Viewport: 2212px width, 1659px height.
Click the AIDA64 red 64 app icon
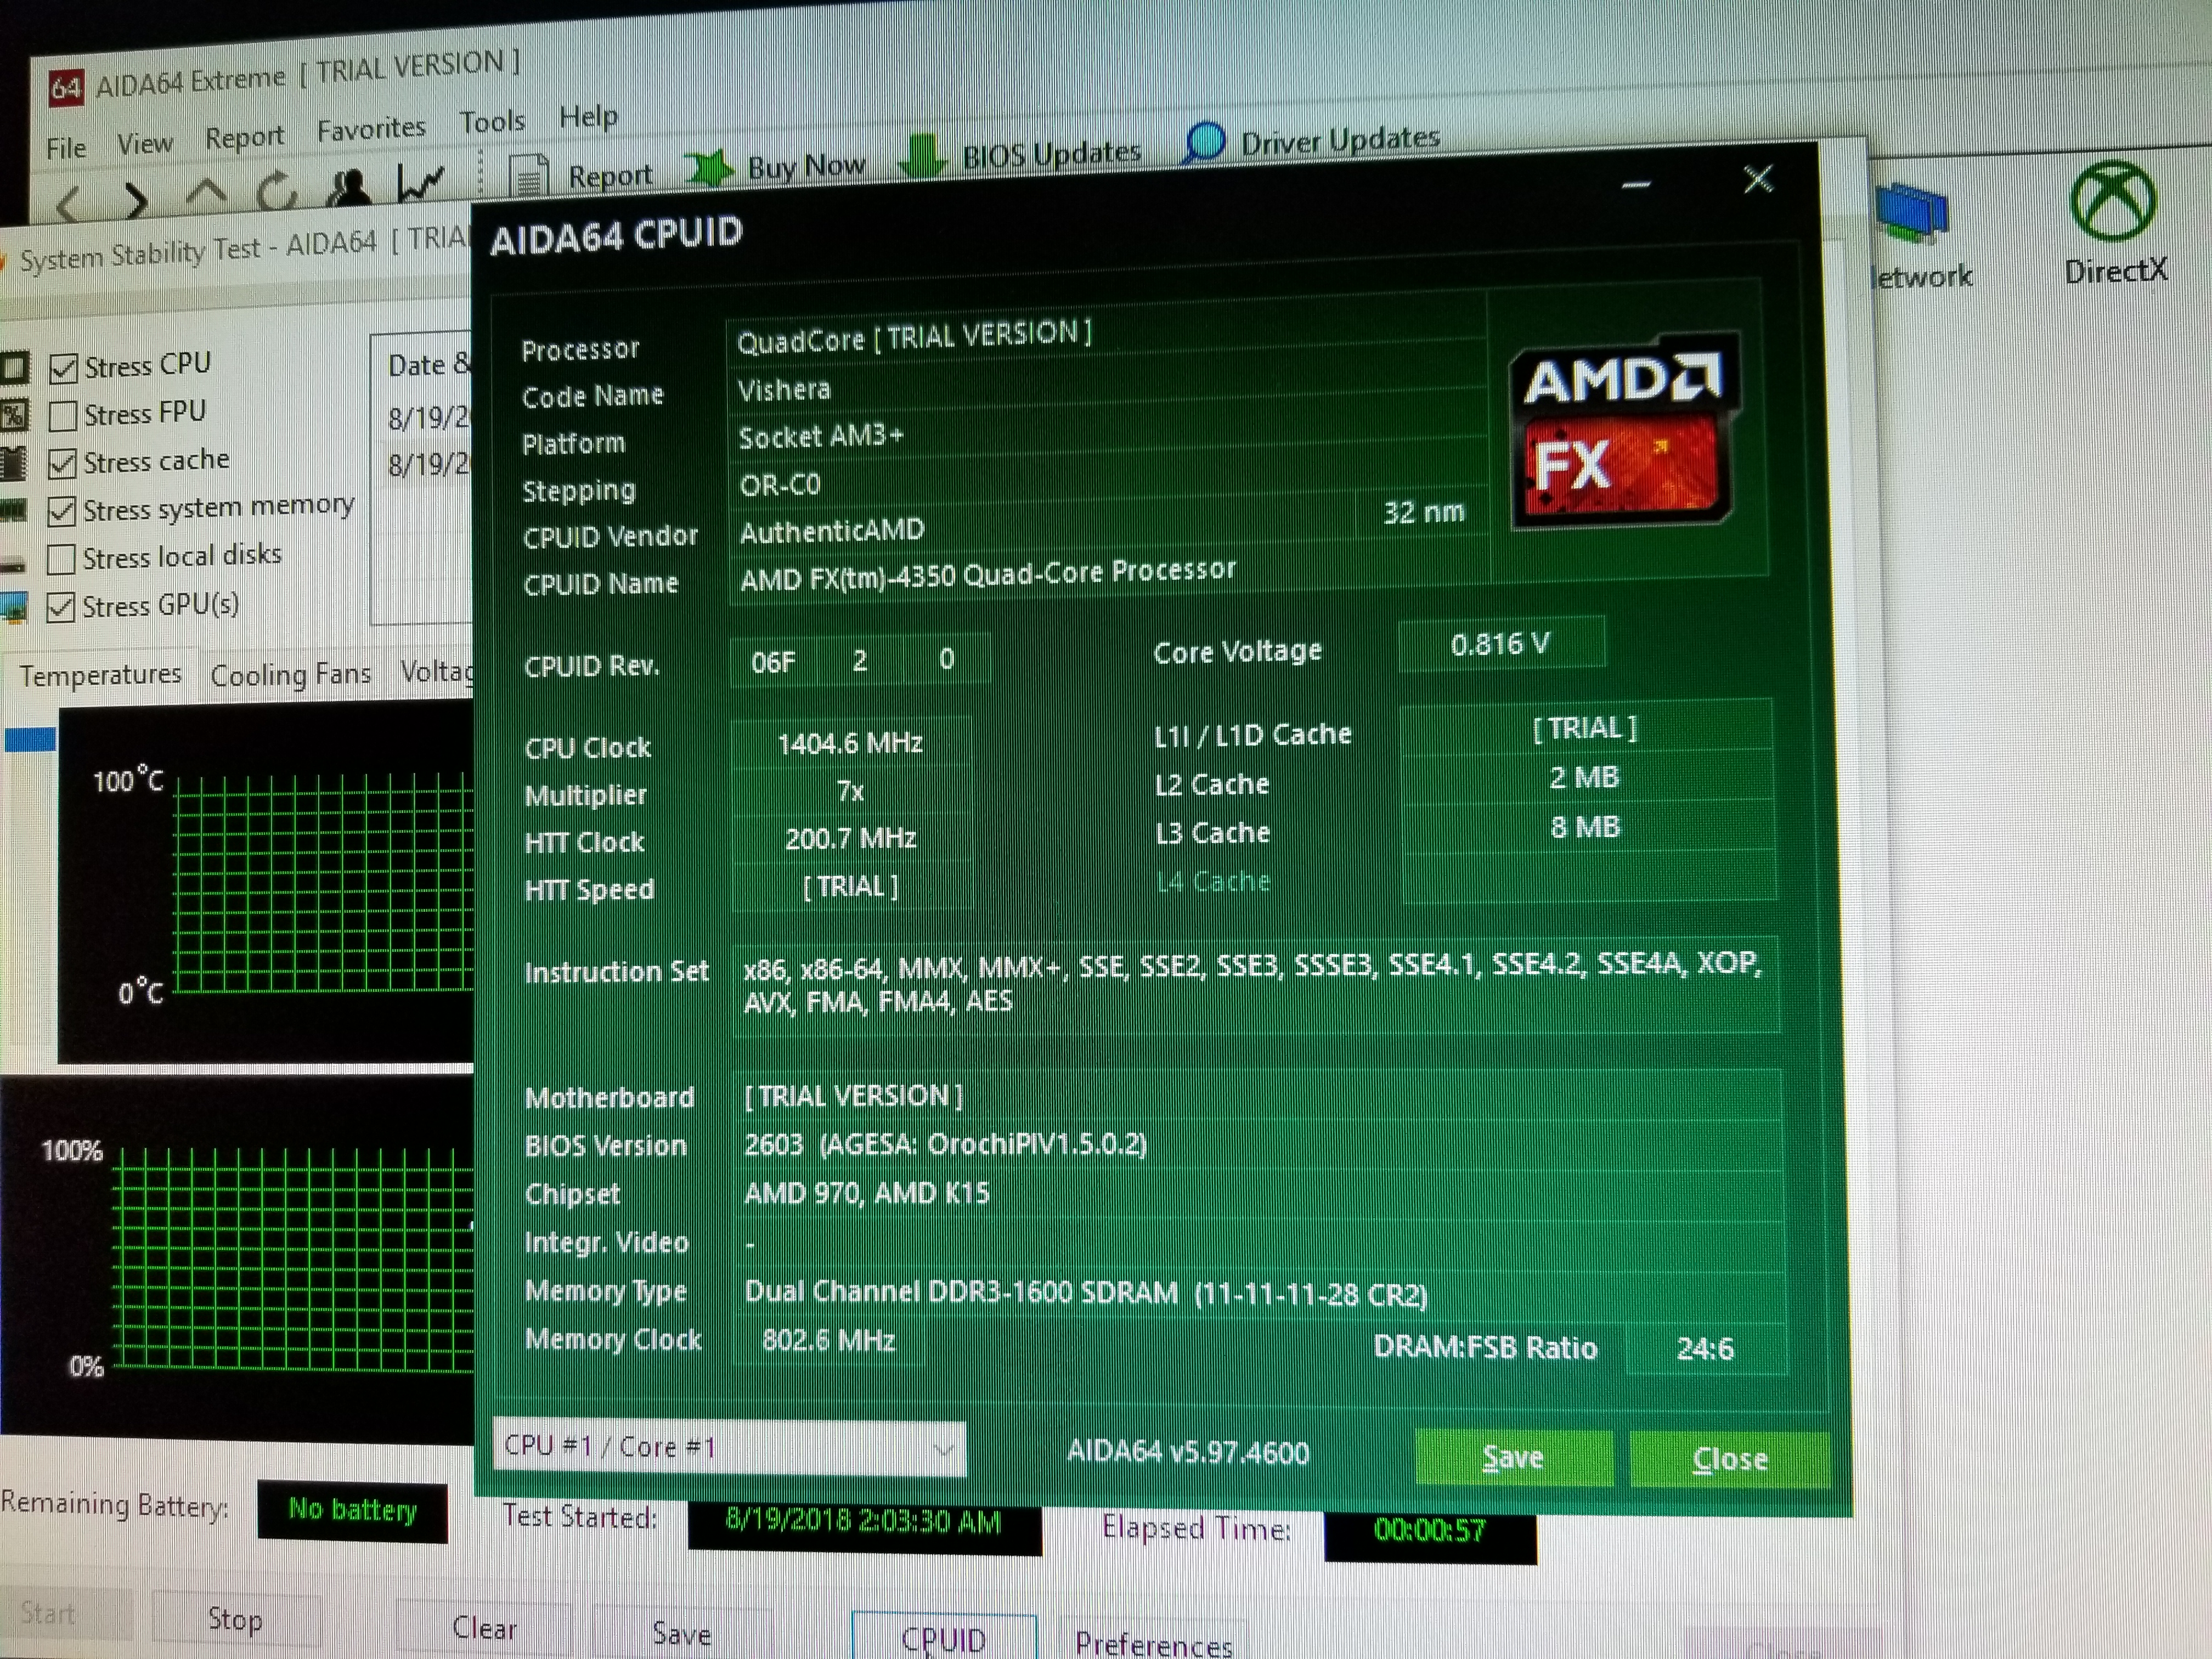pyautogui.click(x=65, y=89)
